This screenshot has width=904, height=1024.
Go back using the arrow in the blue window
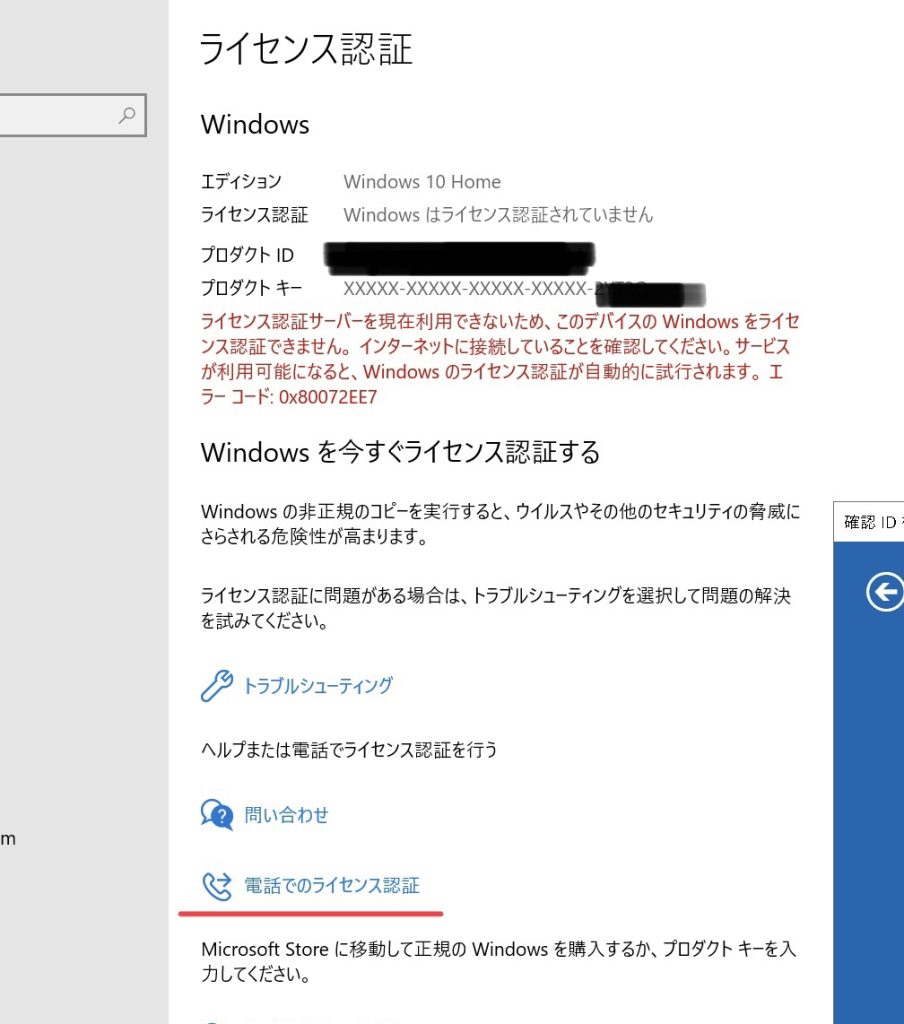click(885, 592)
